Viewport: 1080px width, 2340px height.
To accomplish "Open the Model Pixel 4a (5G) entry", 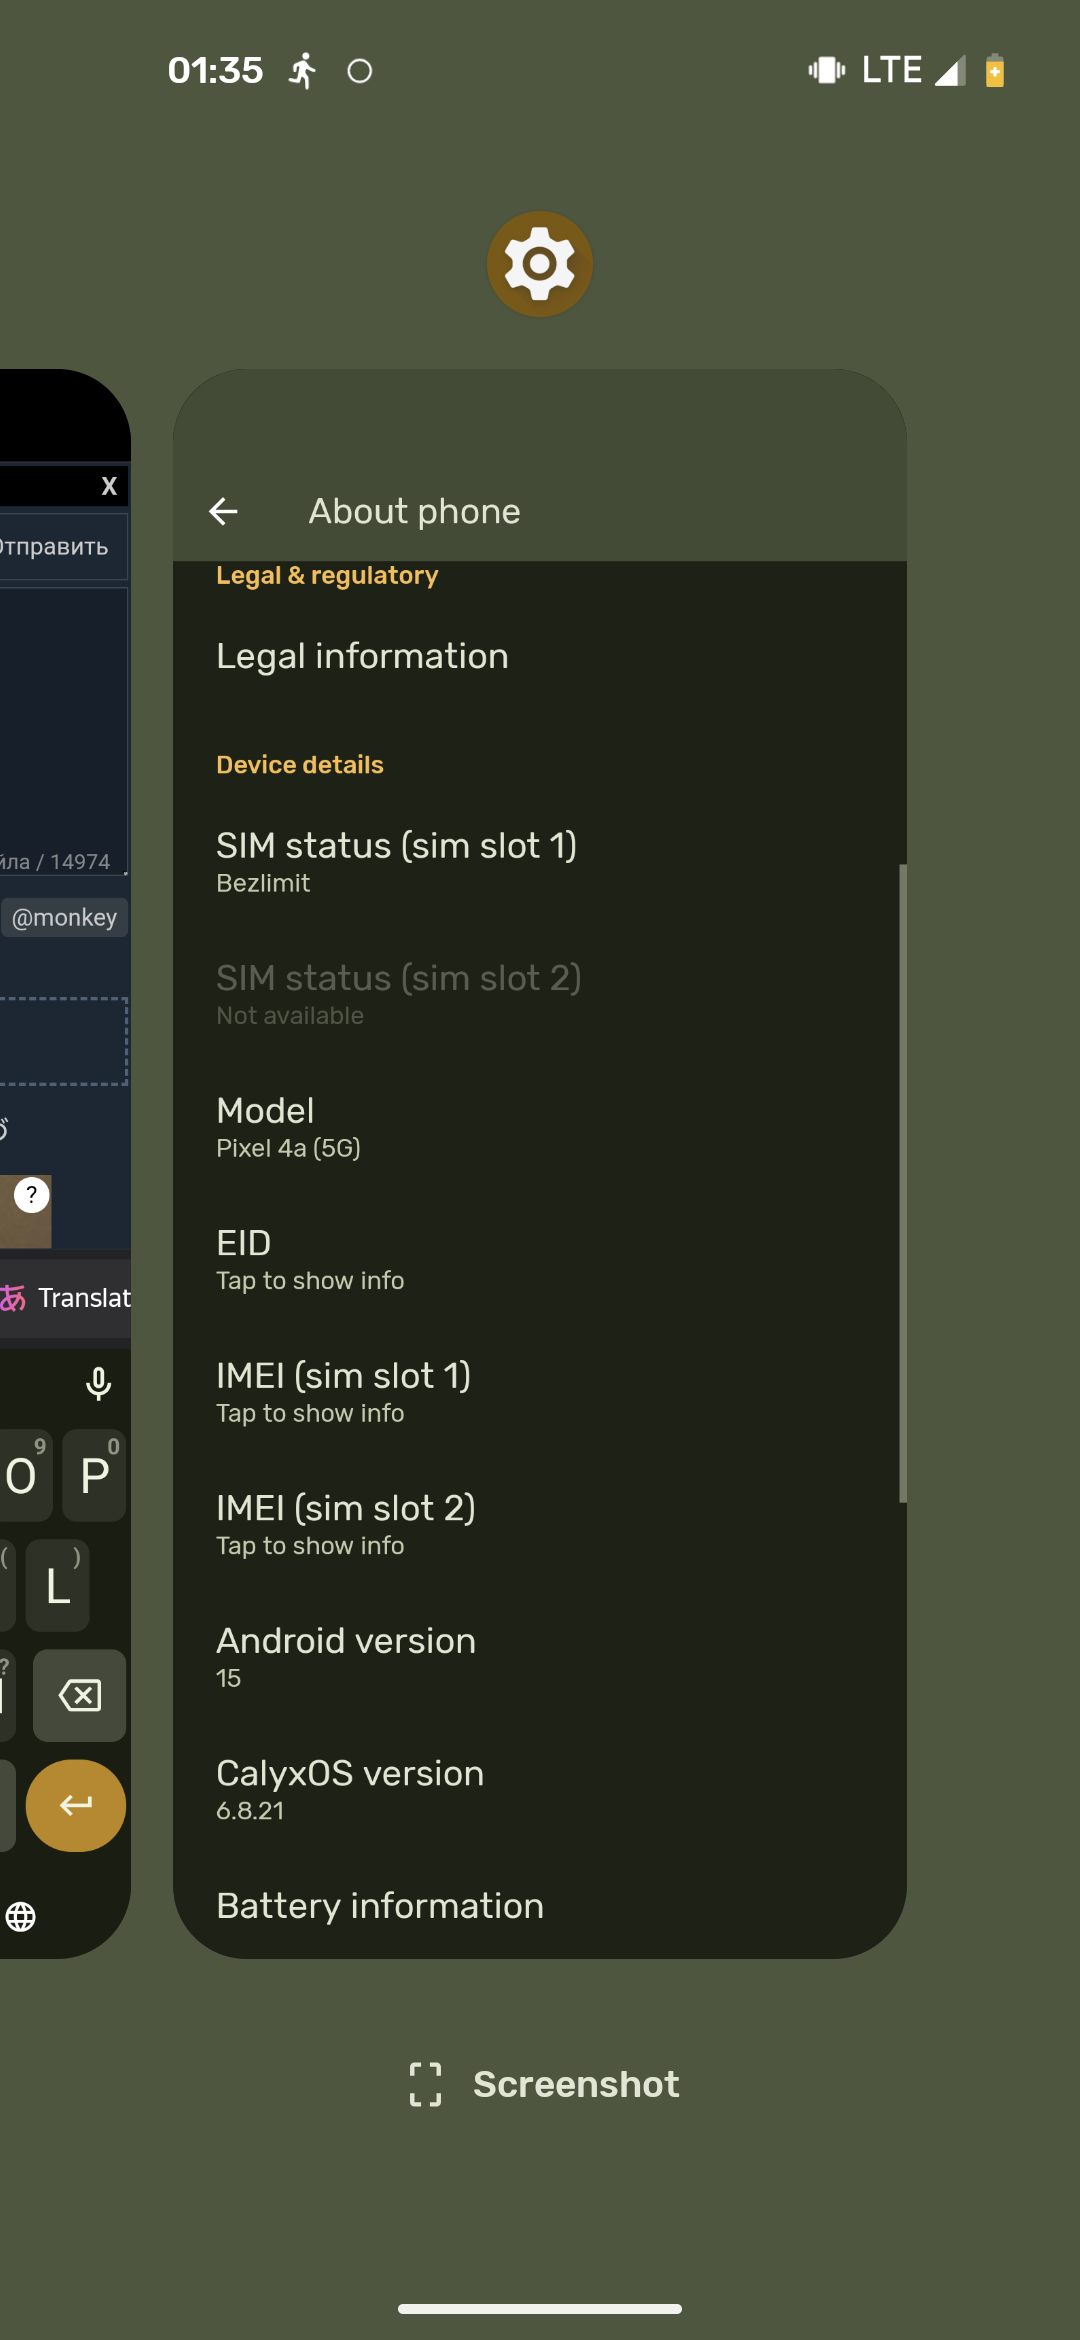I will 540,1127.
